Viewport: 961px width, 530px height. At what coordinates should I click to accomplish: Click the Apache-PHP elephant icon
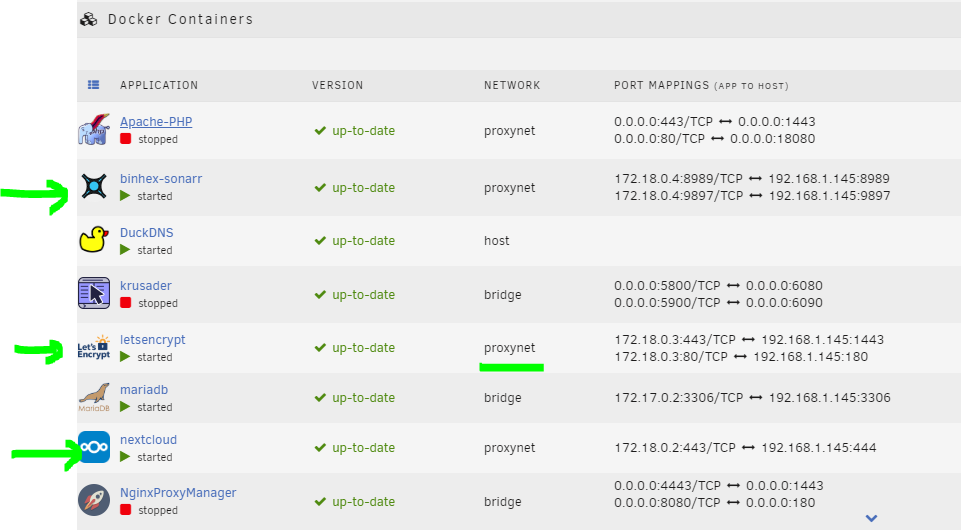[x=94, y=129]
